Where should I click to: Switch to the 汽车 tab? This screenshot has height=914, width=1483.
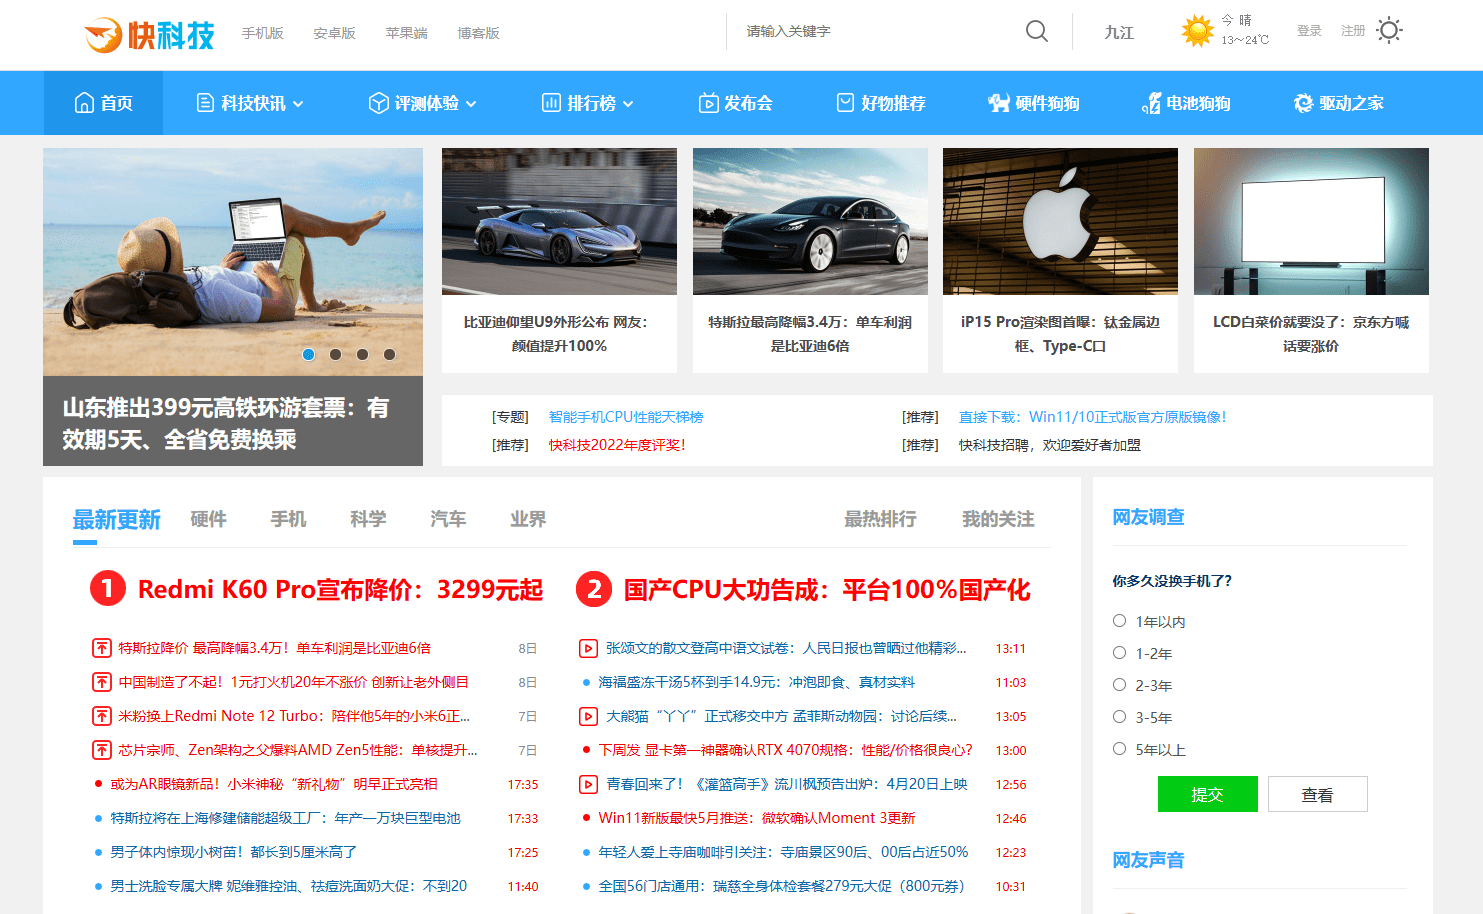pos(449,519)
